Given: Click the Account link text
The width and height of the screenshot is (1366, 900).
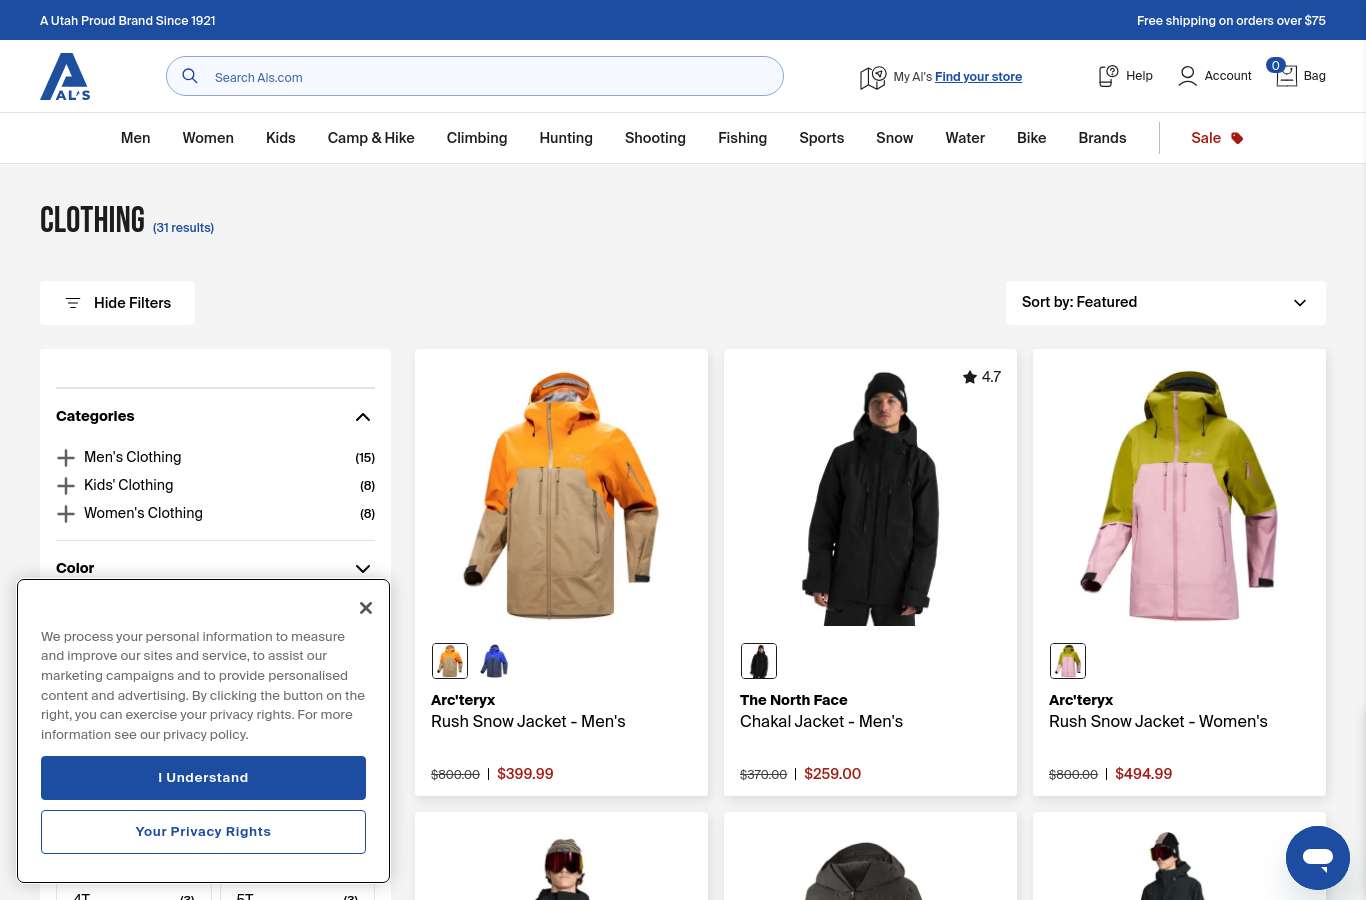Looking at the screenshot, I should [x=1228, y=76].
